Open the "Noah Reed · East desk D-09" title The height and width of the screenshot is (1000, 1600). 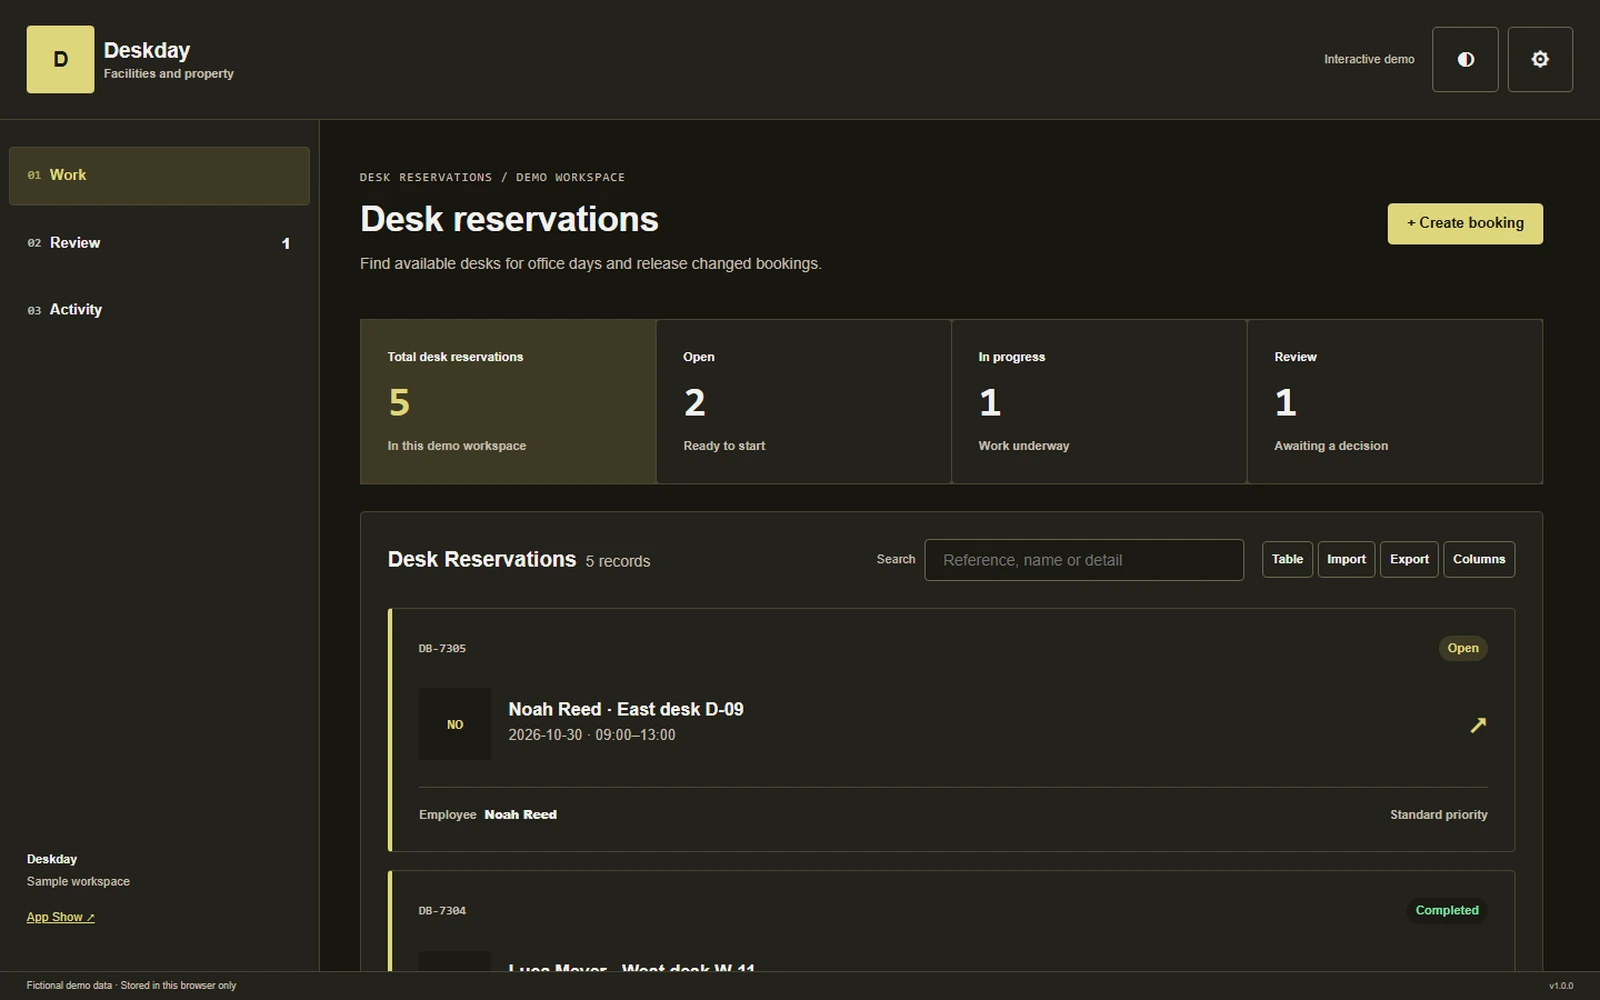(626, 709)
